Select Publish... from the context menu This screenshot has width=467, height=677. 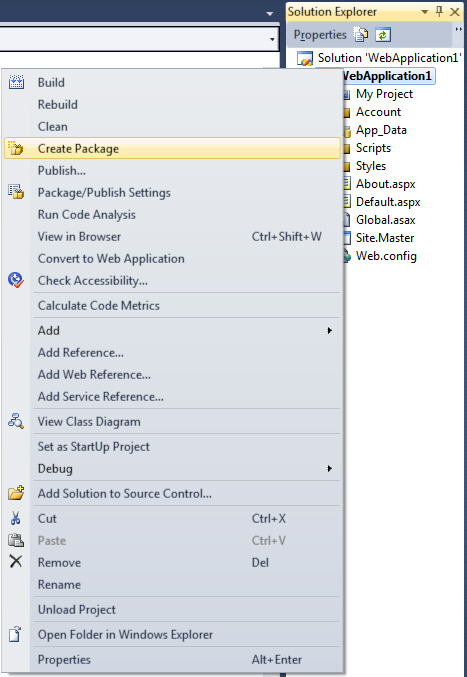point(62,171)
